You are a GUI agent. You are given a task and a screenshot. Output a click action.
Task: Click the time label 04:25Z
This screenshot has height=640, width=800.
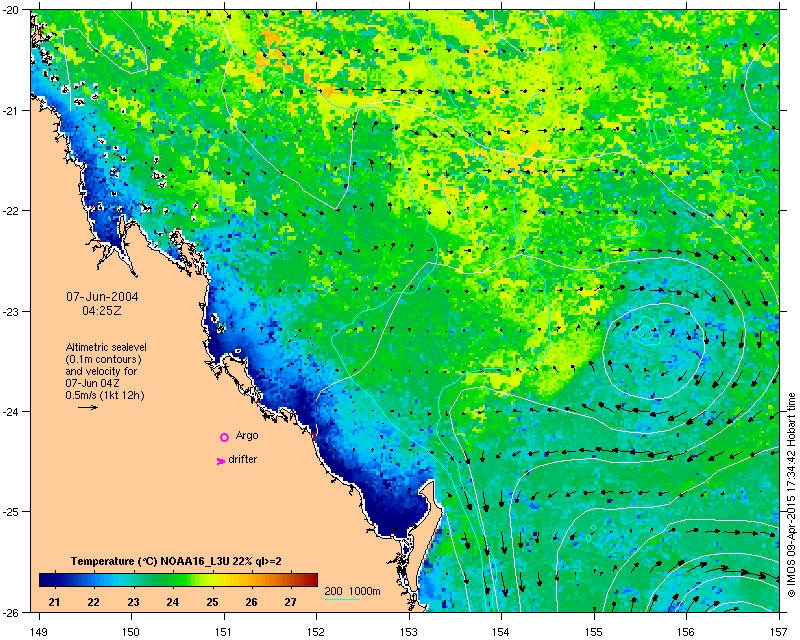coord(102,310)
